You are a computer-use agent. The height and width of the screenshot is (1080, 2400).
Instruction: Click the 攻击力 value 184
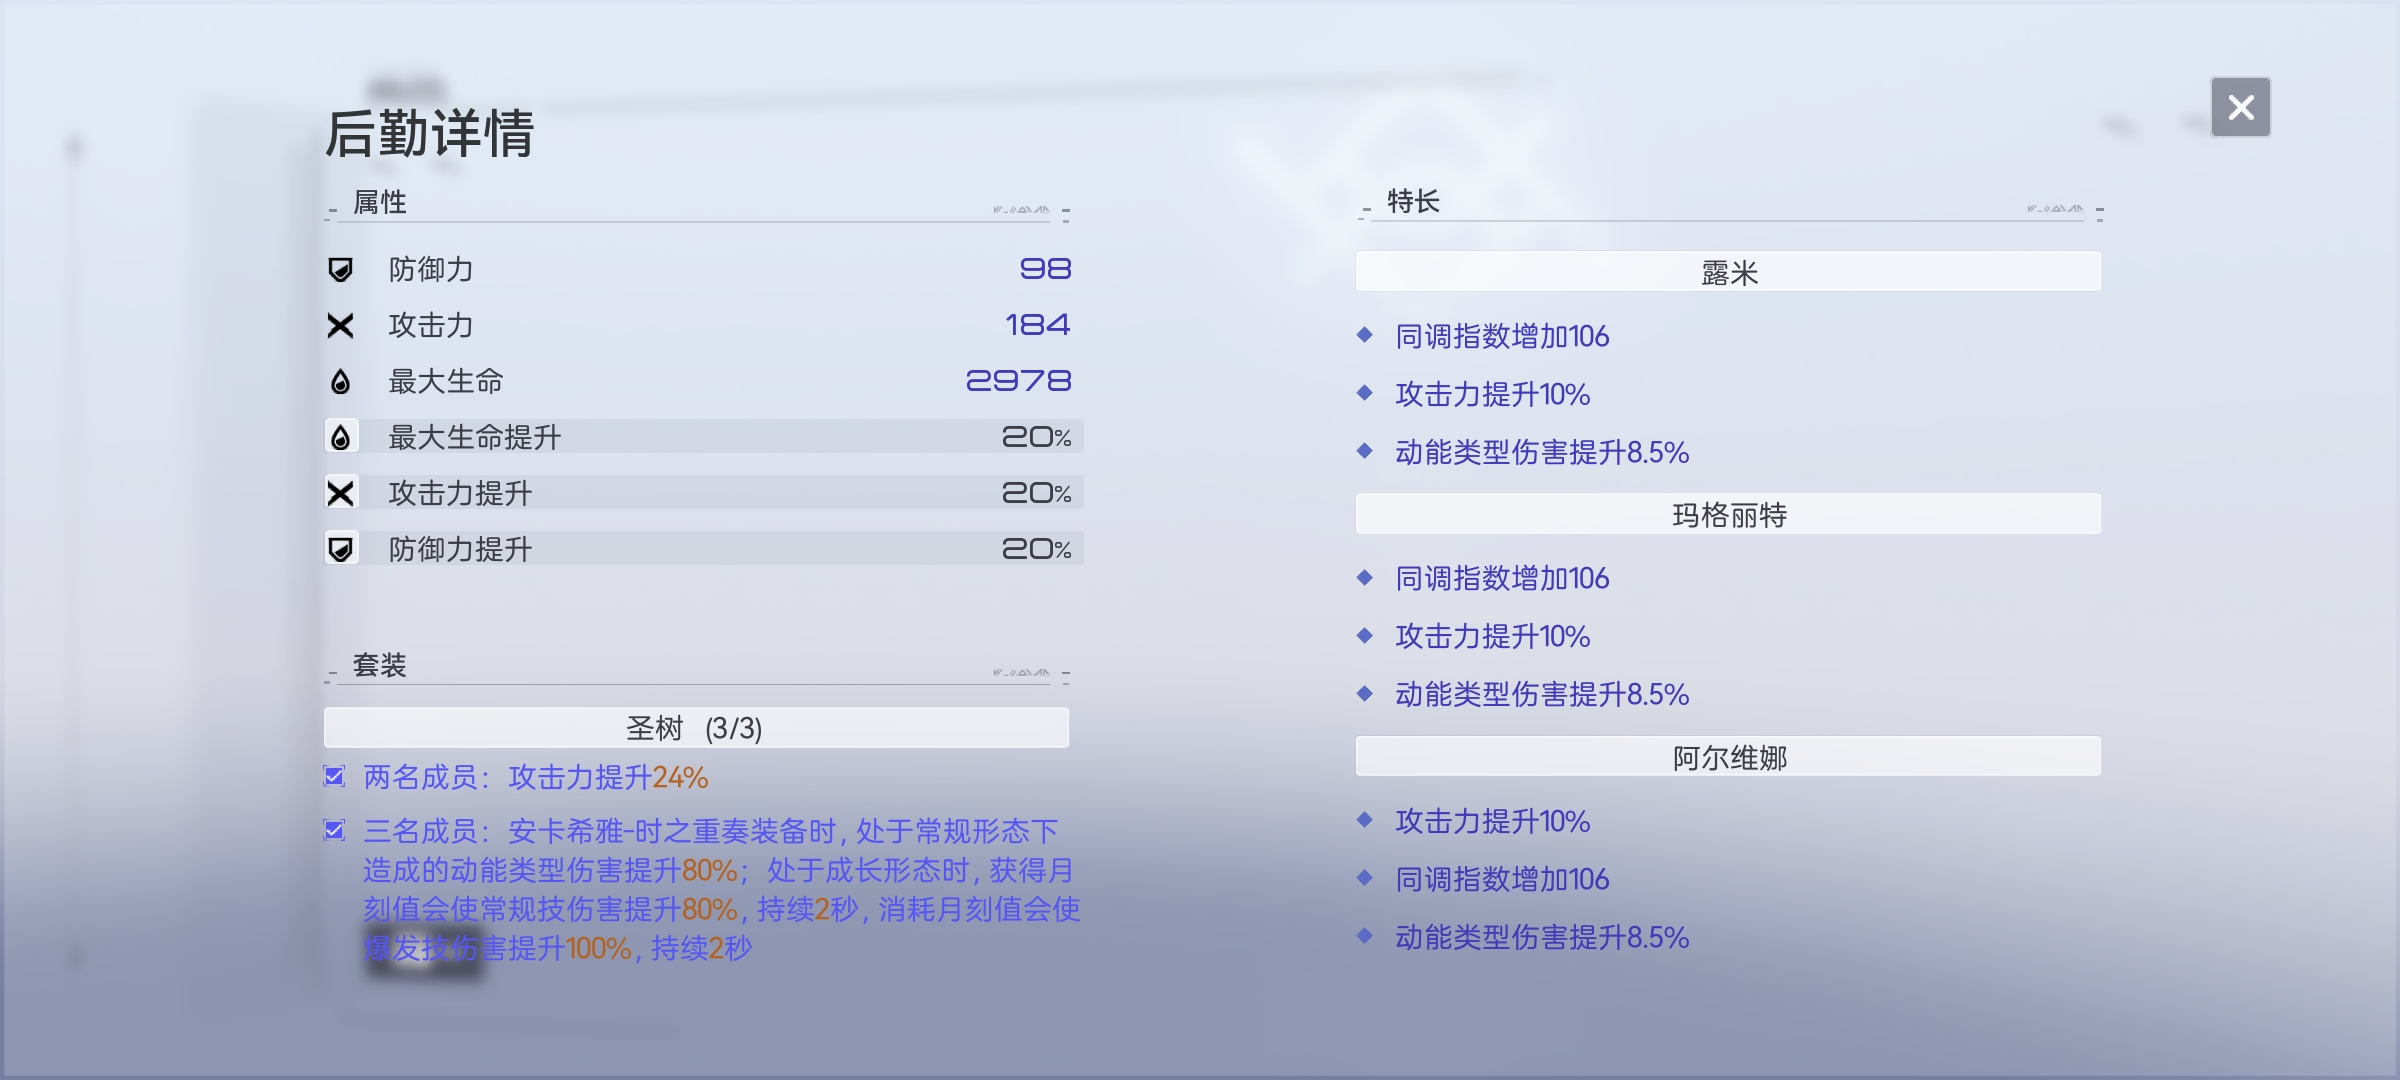point(1038,325)
